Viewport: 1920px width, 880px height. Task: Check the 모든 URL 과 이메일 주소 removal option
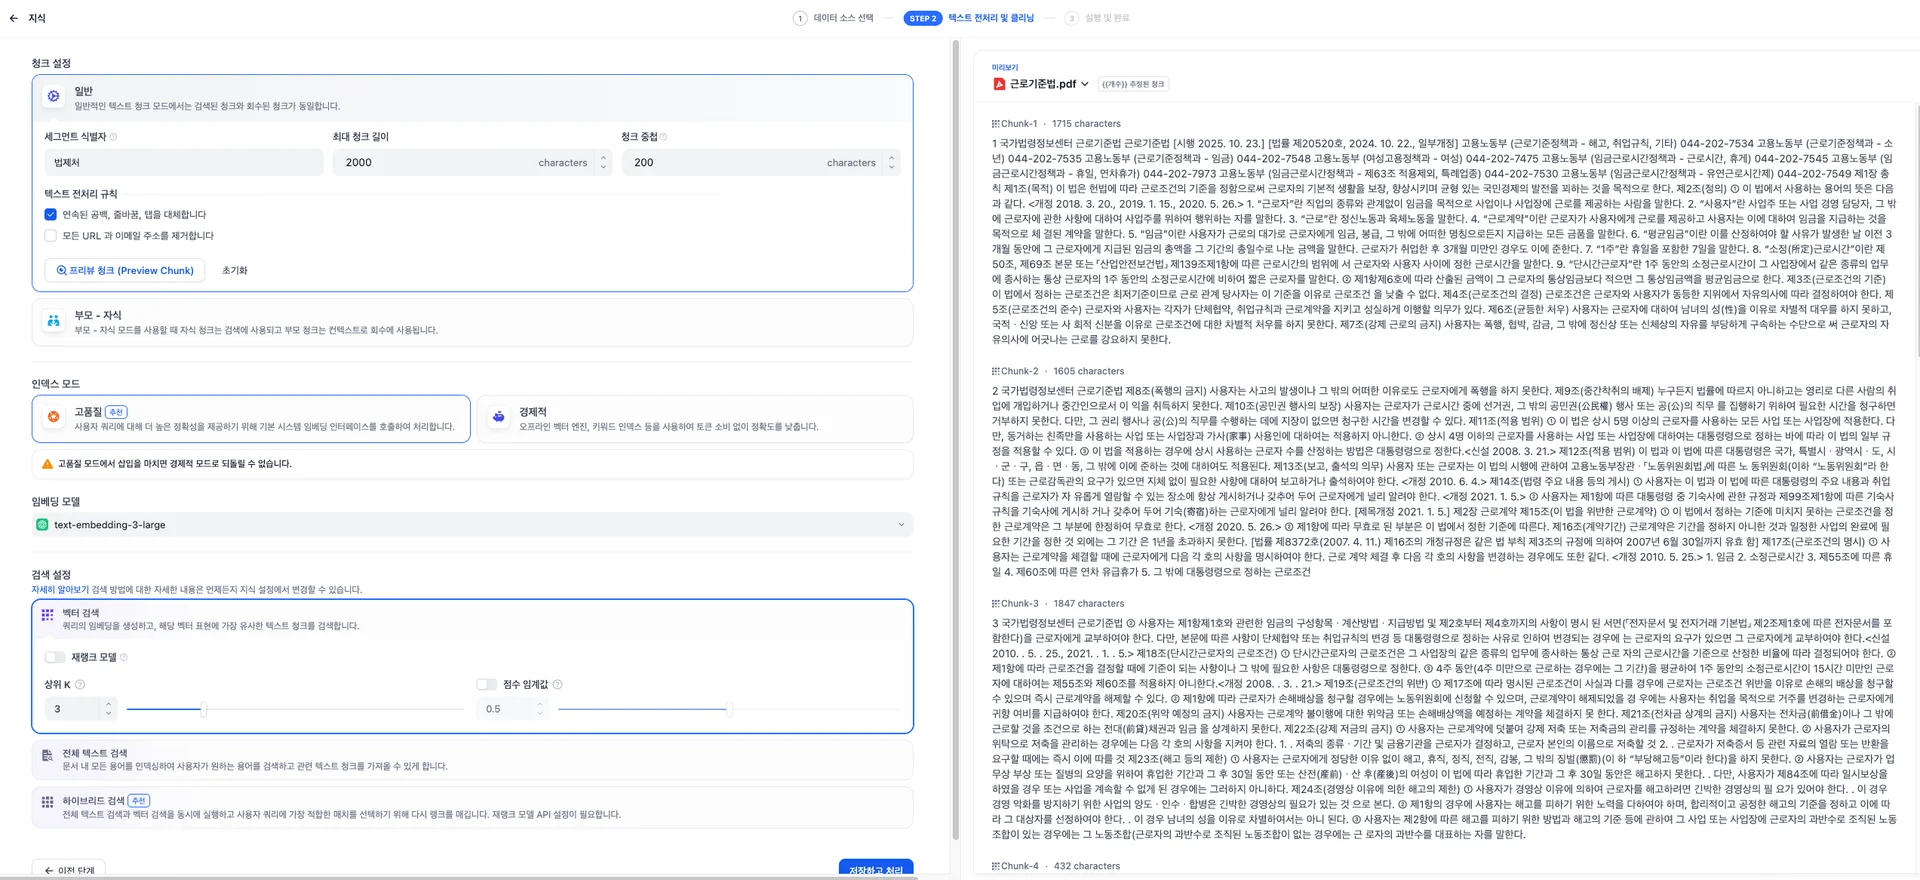click(x=50, y=236)
